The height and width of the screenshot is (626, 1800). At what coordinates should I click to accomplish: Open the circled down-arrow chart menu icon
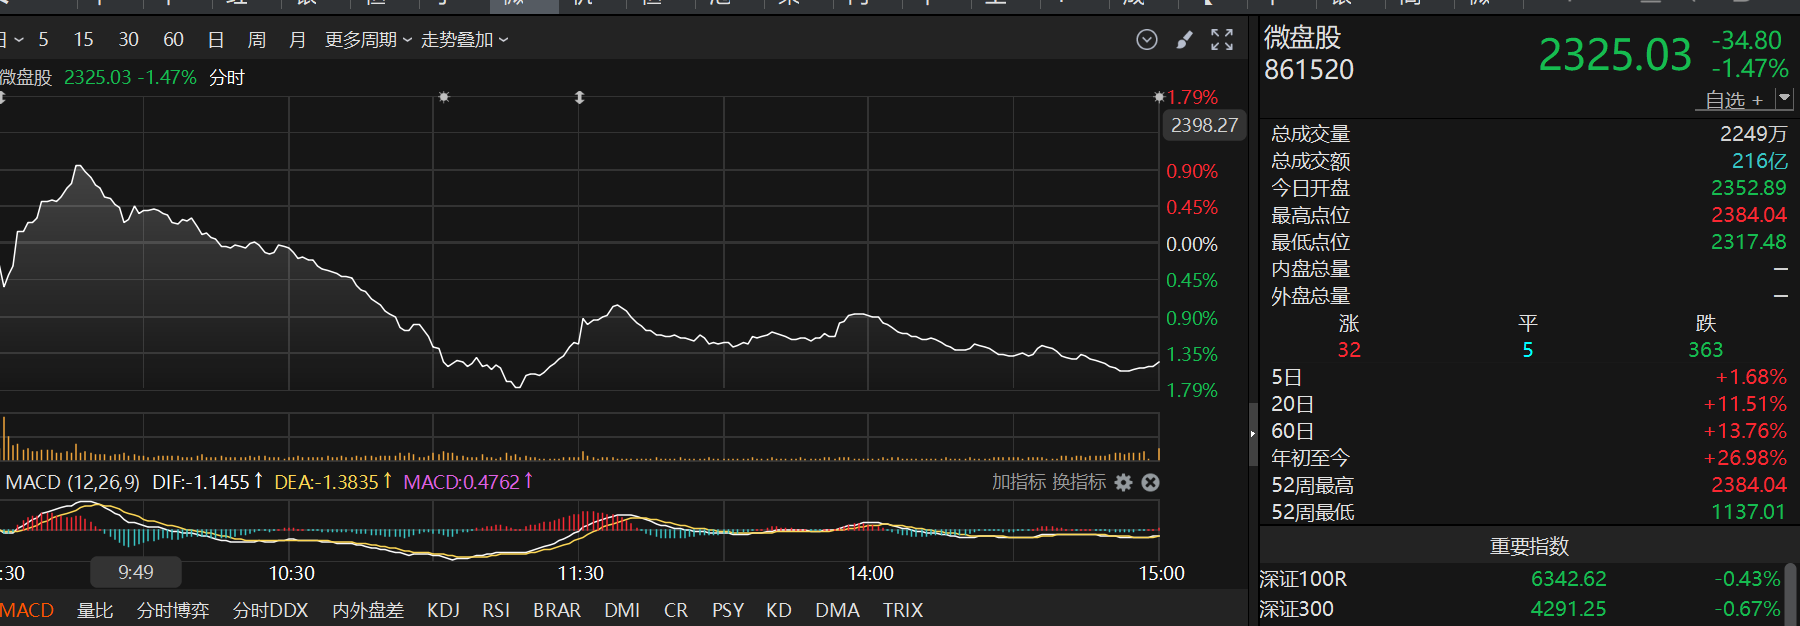tap(1147, 40)
